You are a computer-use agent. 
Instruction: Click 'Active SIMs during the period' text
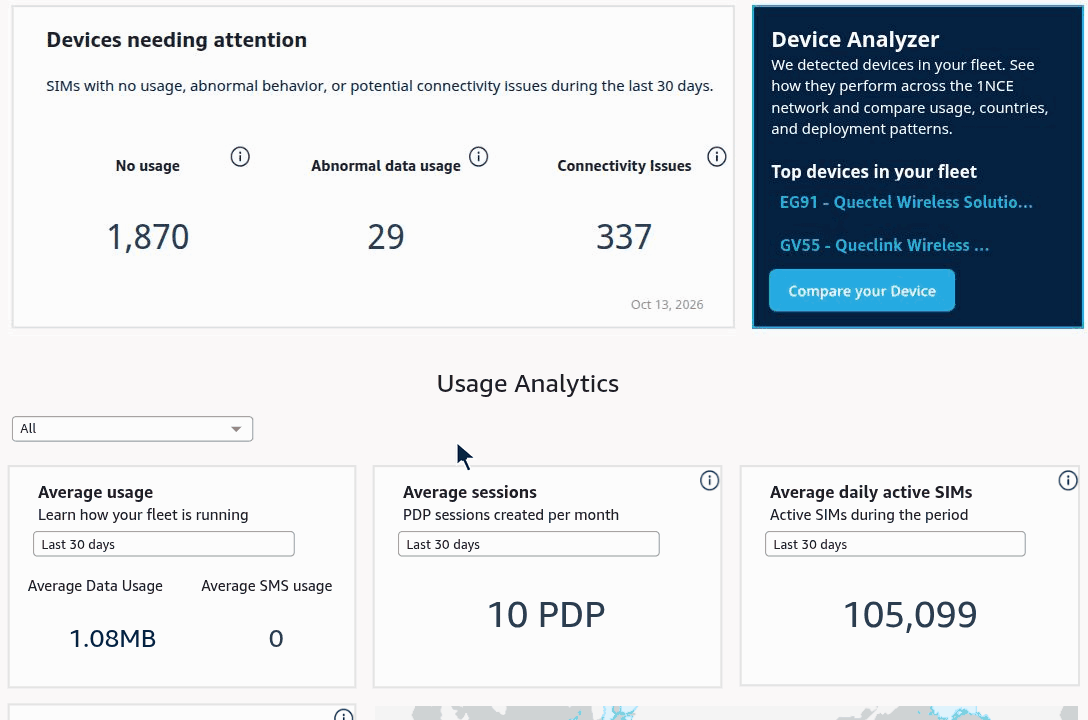(x=869, y=515)
